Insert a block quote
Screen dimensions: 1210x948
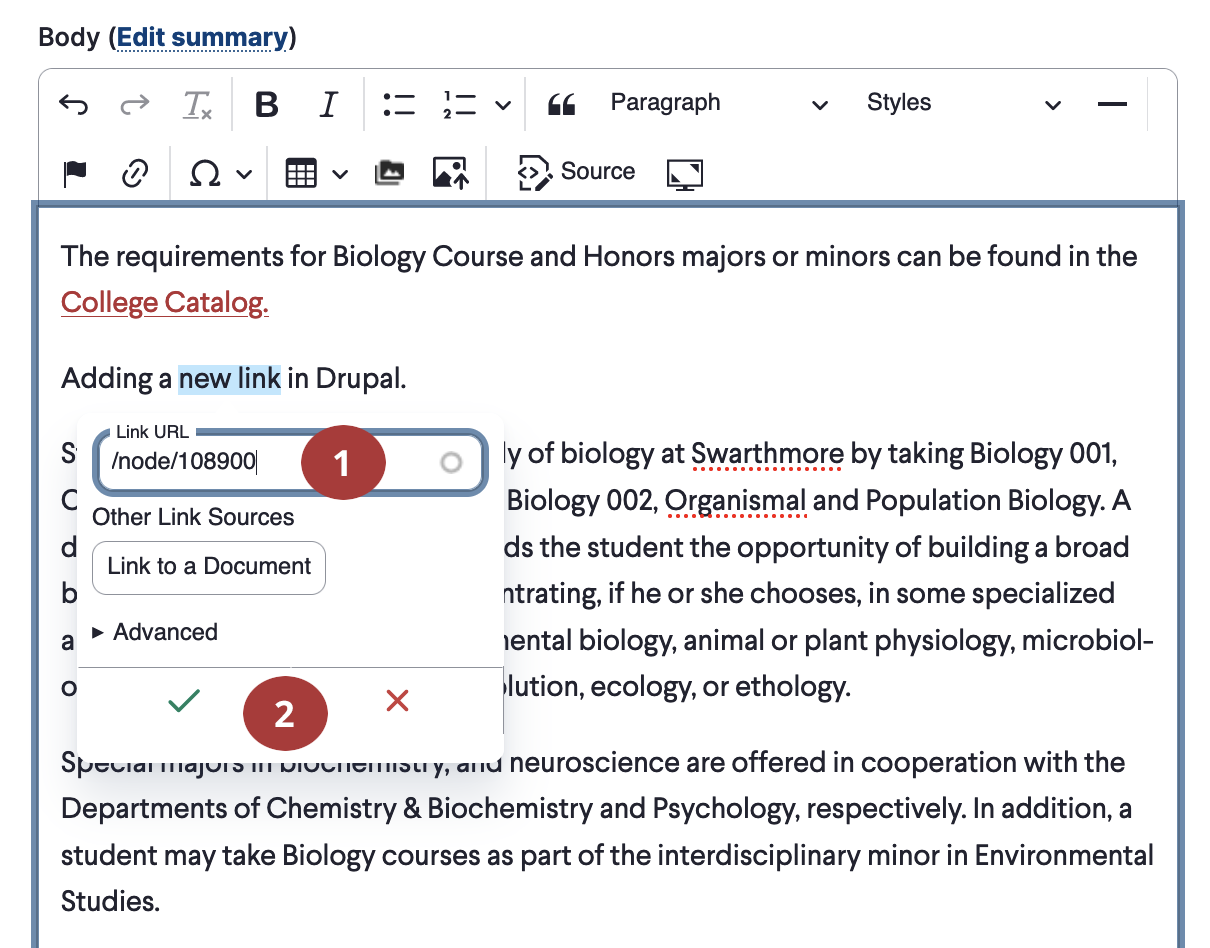coord(562,104)
